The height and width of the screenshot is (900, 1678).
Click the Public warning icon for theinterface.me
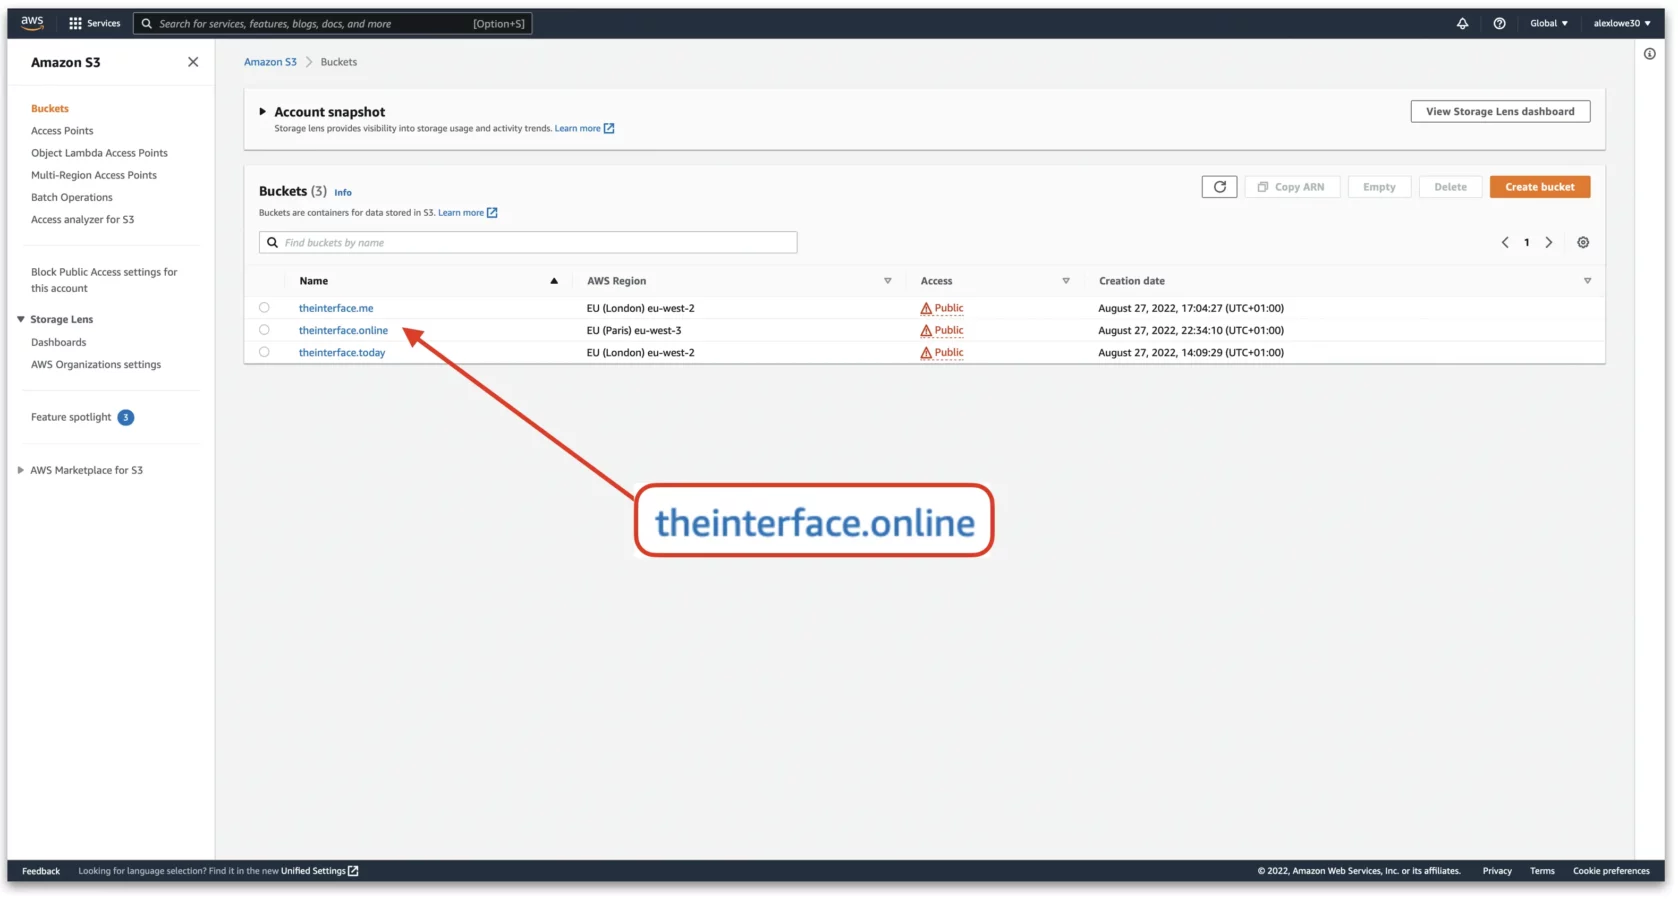tap(926, 309)
